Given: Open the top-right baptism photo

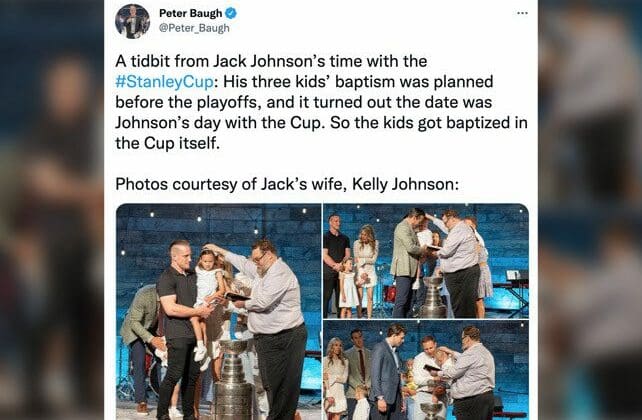Looking at the screenshot, I should click(x=426, y=261).
